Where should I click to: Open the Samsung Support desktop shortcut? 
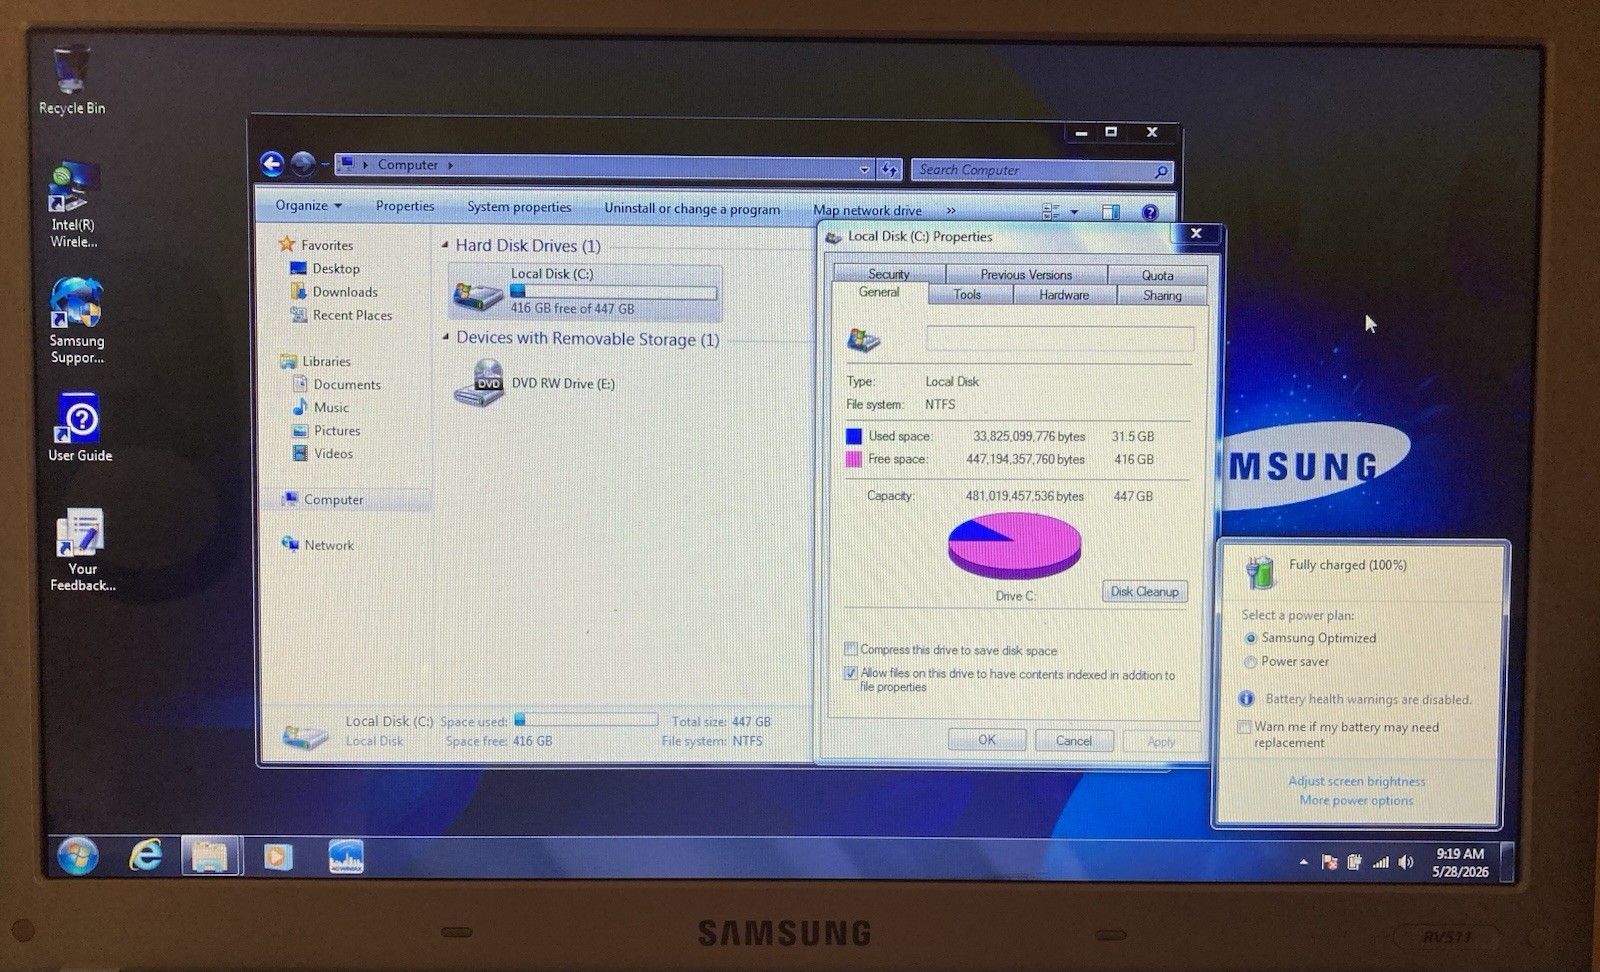(x=77, y=321)
